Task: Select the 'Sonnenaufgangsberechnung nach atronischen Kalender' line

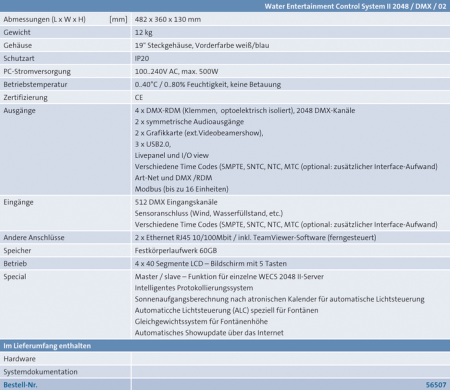Action: coord(279,299)
